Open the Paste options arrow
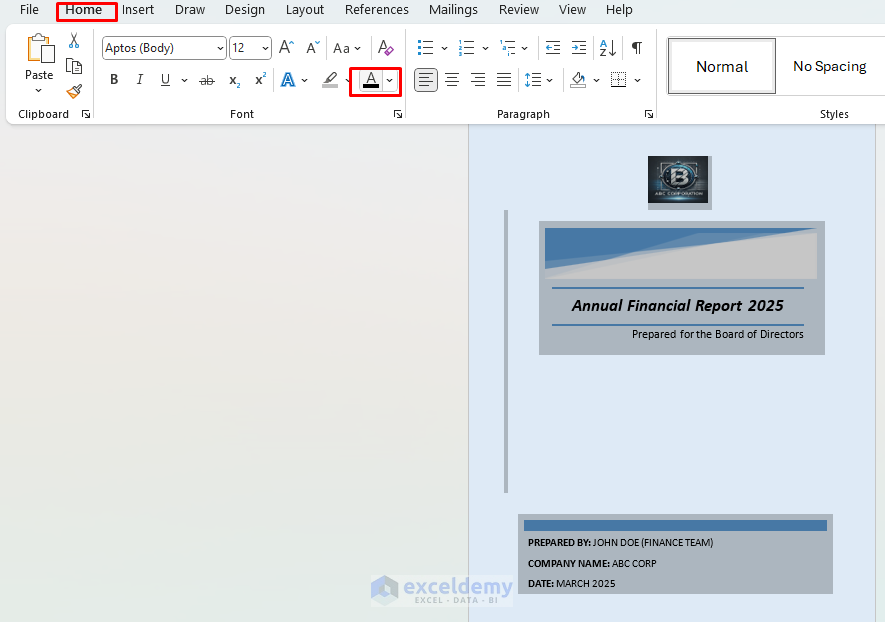This screenshot has height=622, width=885. click(x=38, y=91)
